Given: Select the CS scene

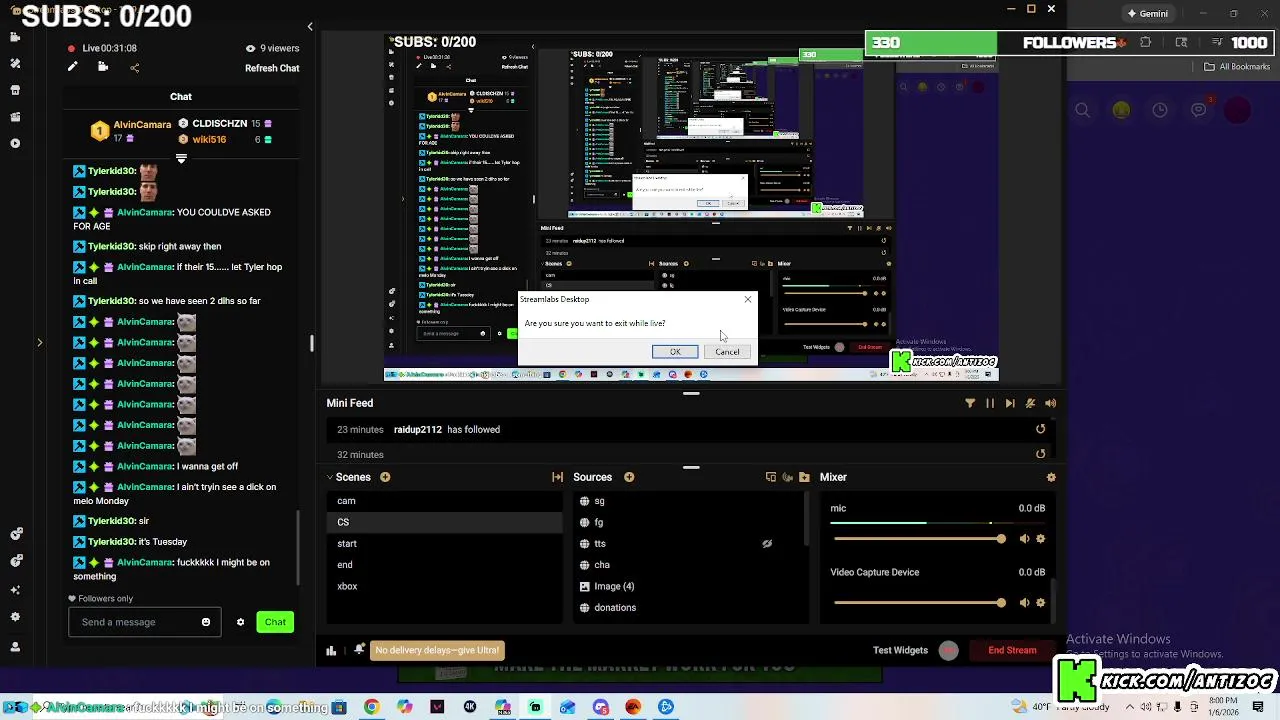Looking at the screenshot, I should (445, 522).
